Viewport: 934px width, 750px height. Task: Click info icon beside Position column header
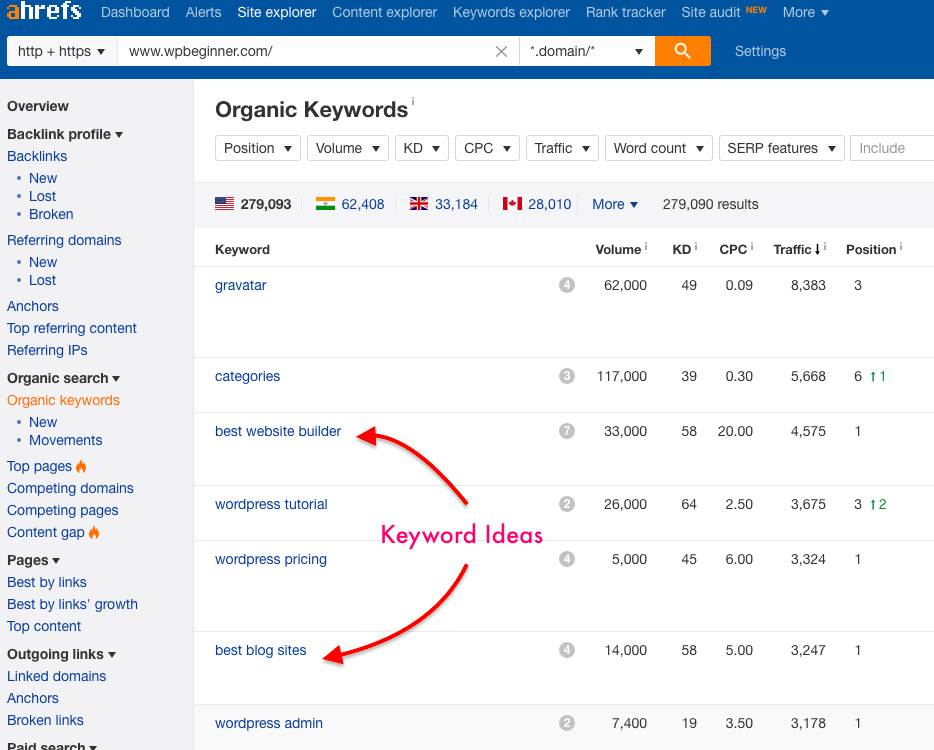coord(901,246)
